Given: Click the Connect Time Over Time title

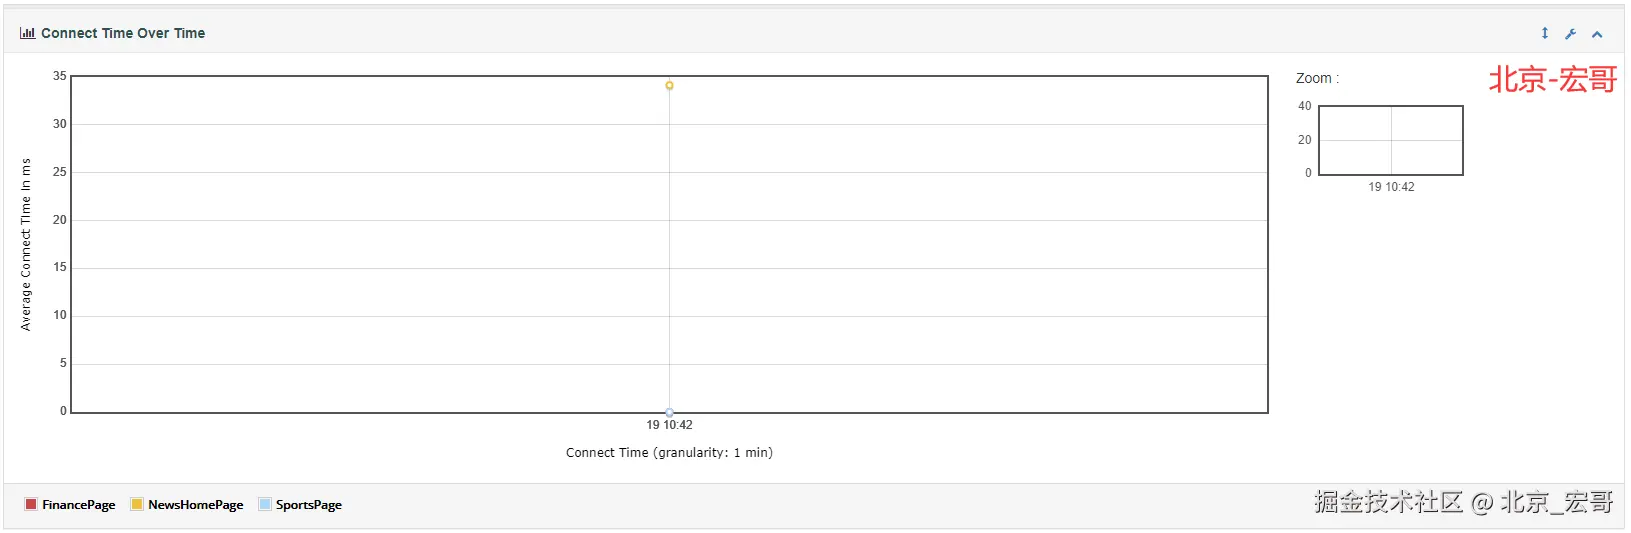Looking at the screenshot, I should click(x=123, y=33).
